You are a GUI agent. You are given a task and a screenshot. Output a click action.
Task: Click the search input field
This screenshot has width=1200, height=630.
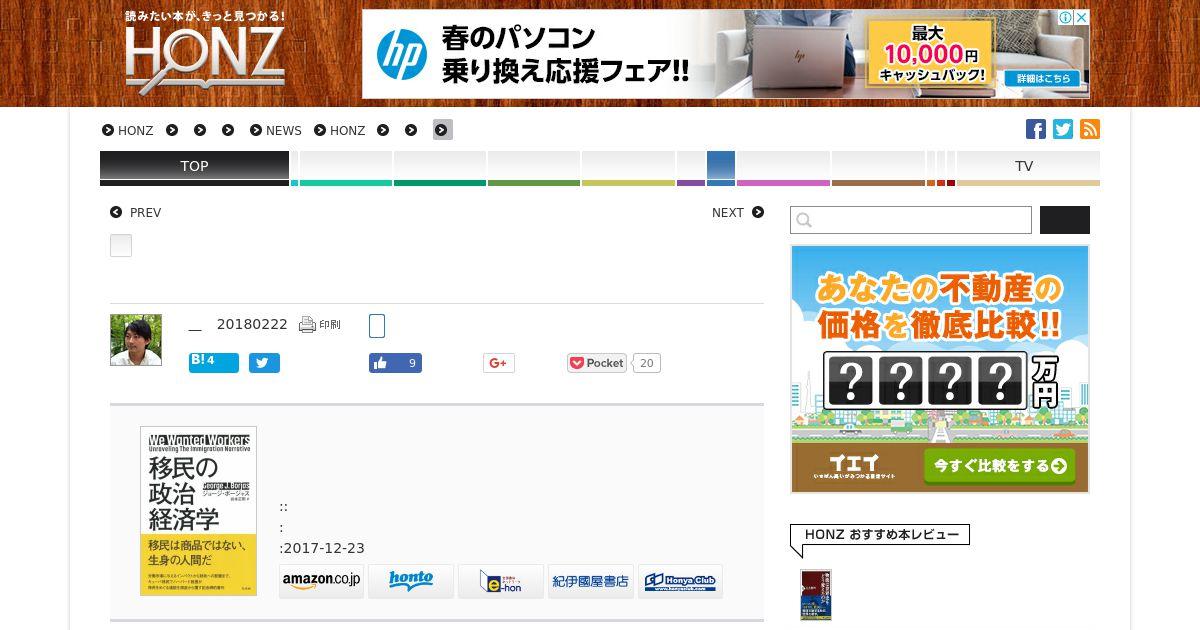click(911, 220)
